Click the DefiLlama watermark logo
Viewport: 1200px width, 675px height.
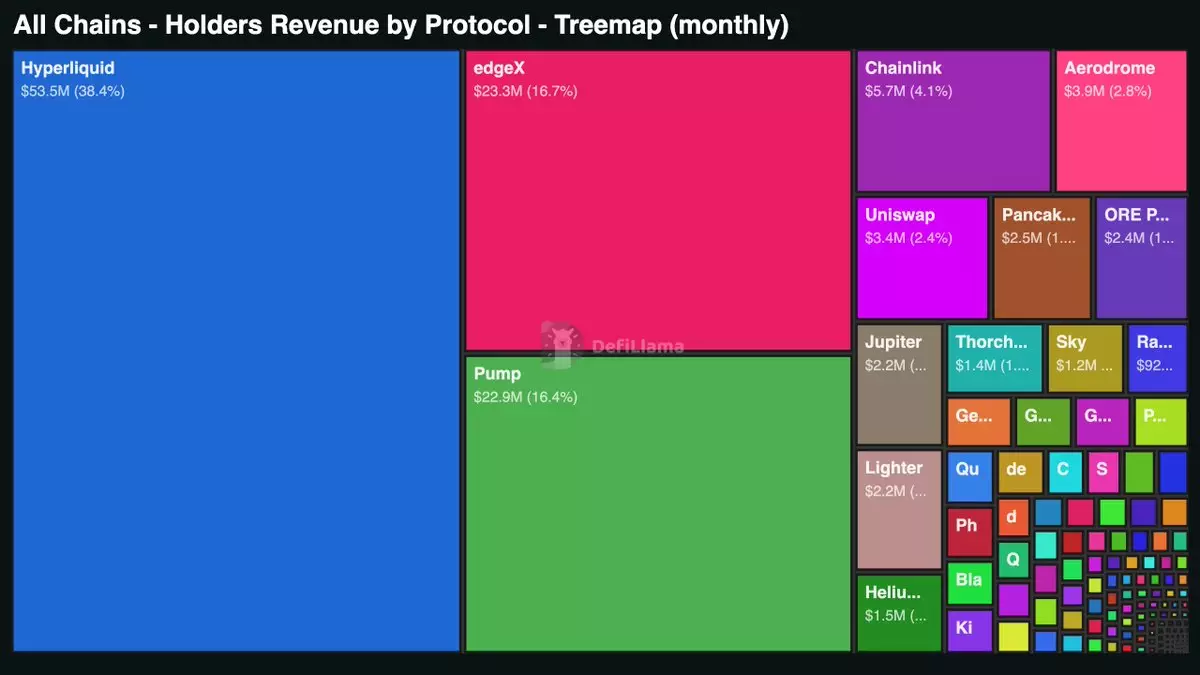click(613, 345)
